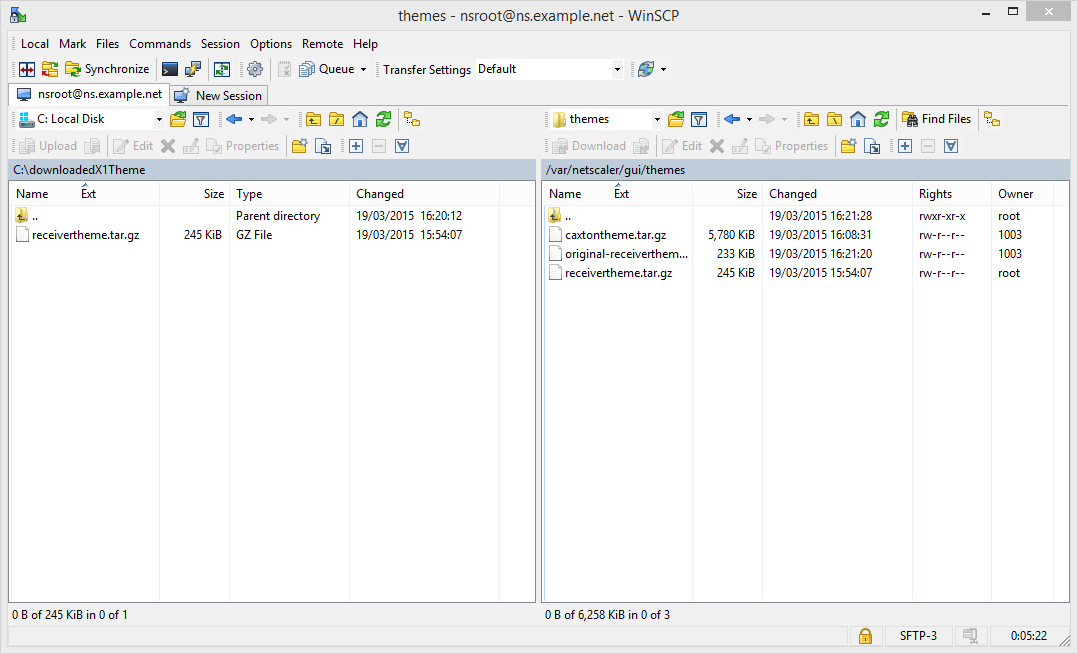The height and width of the screenshot is (654, 1078).
Task: Open terminal console icon in main toolbar
Action: pos(170,69)
